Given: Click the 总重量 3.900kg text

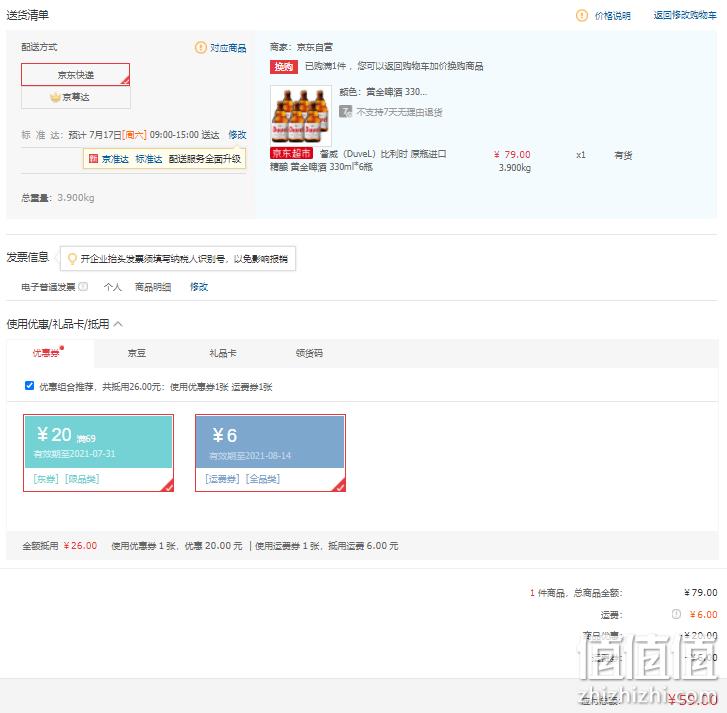Looking at the screenshot, I should click(58, 197).
